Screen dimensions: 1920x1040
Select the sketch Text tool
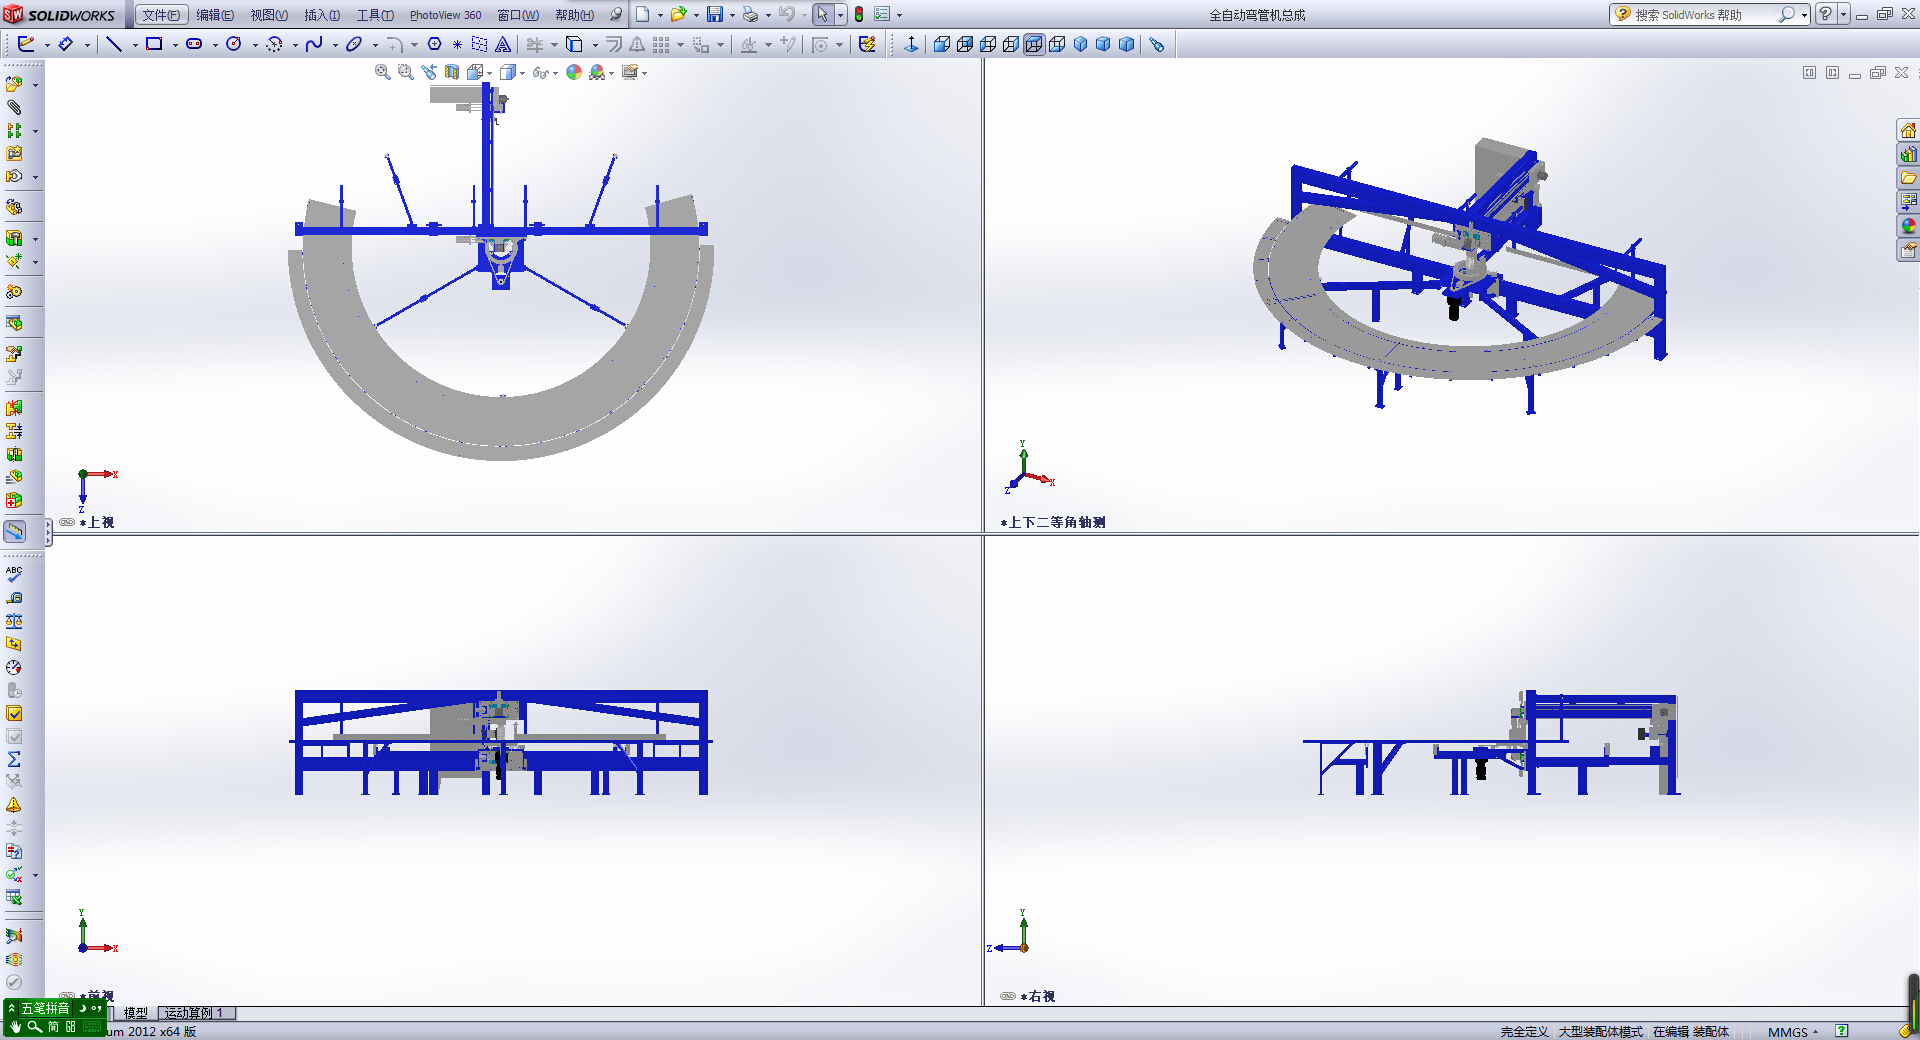tap(503, 44)
